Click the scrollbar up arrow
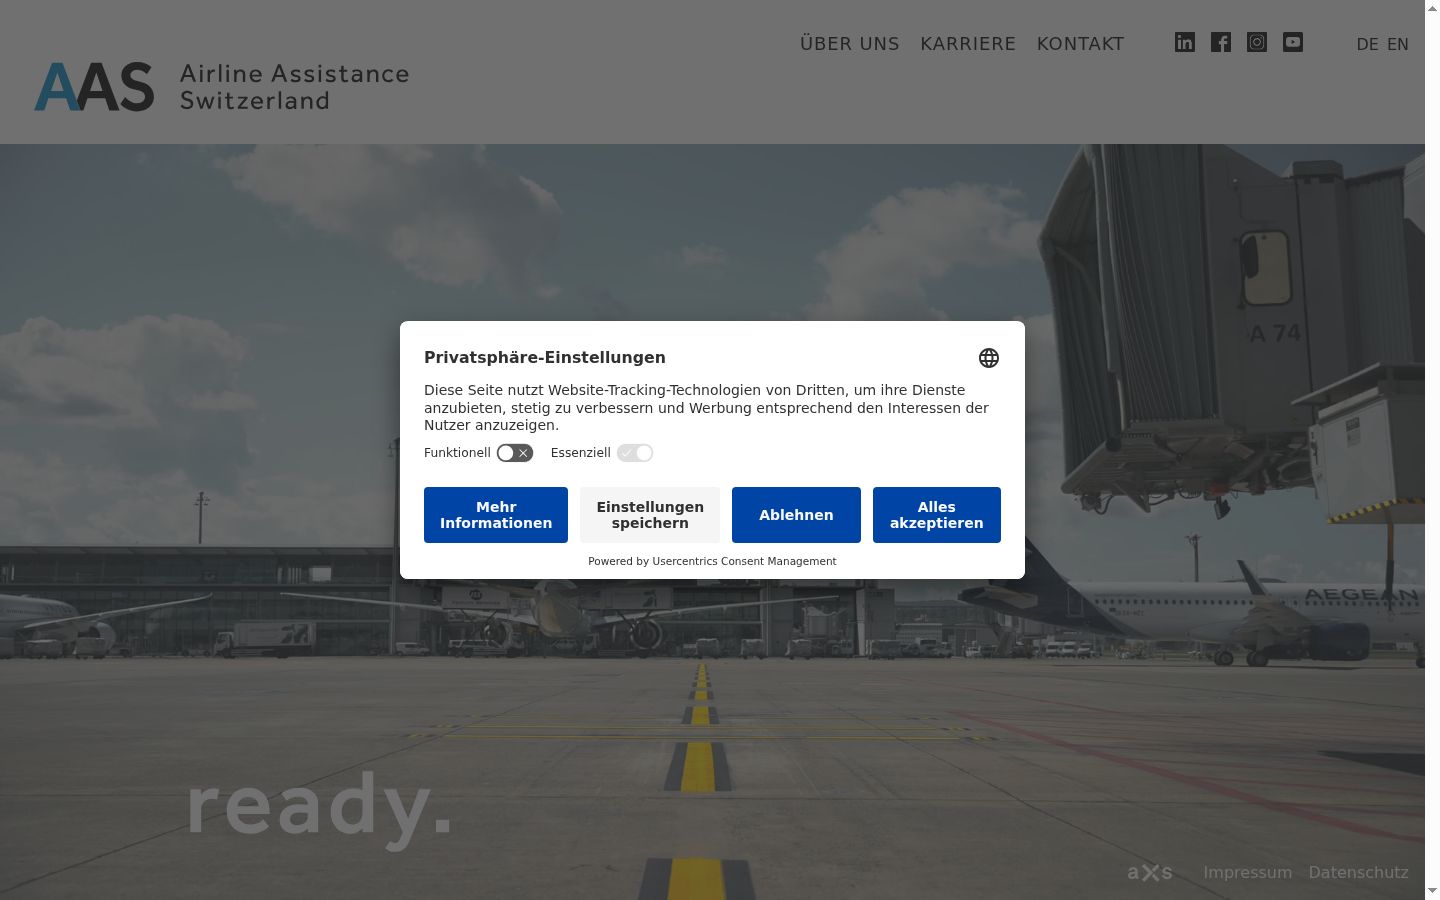 [1432, 8]
